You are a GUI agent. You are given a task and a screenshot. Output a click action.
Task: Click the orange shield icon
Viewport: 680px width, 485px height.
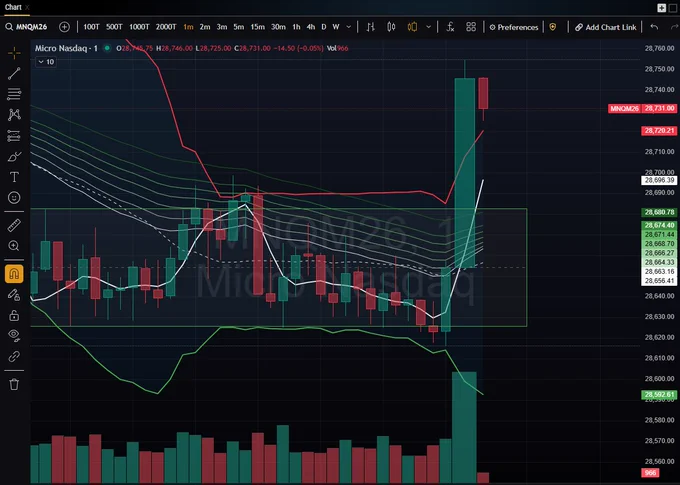[552, 27]
